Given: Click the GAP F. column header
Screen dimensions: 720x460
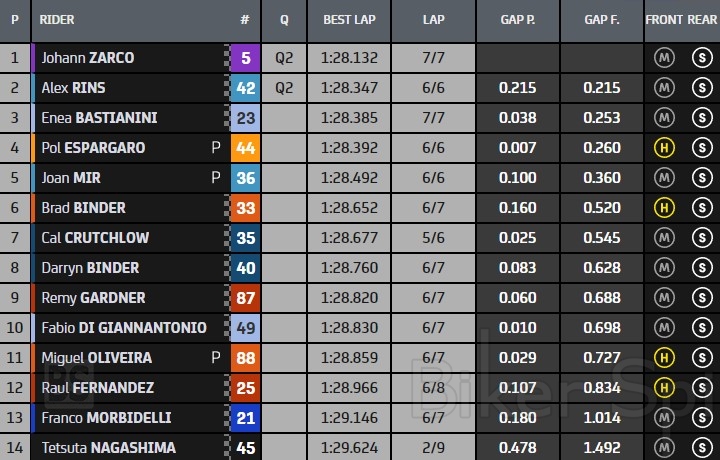Looking at the screenshot, I should (x=602, y=19).
